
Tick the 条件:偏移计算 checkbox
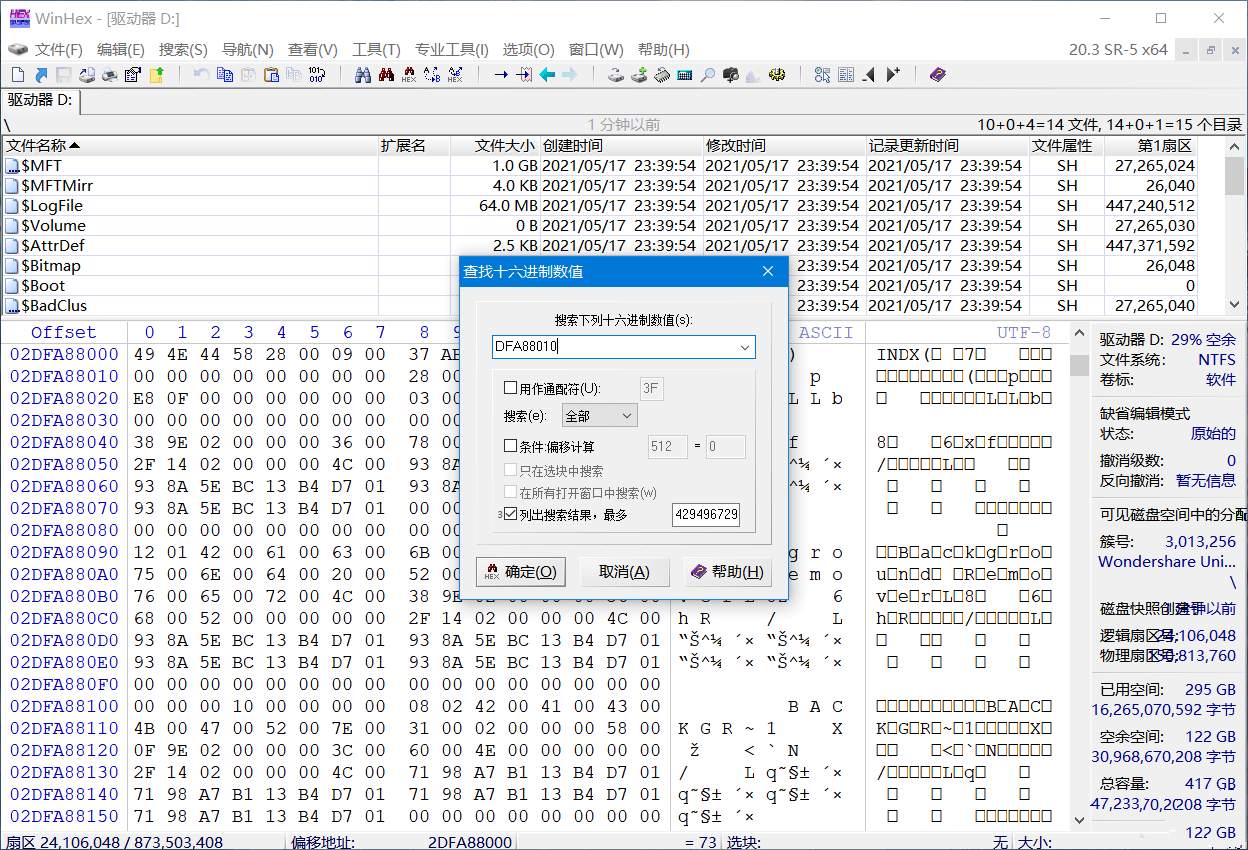pos(511,447)
